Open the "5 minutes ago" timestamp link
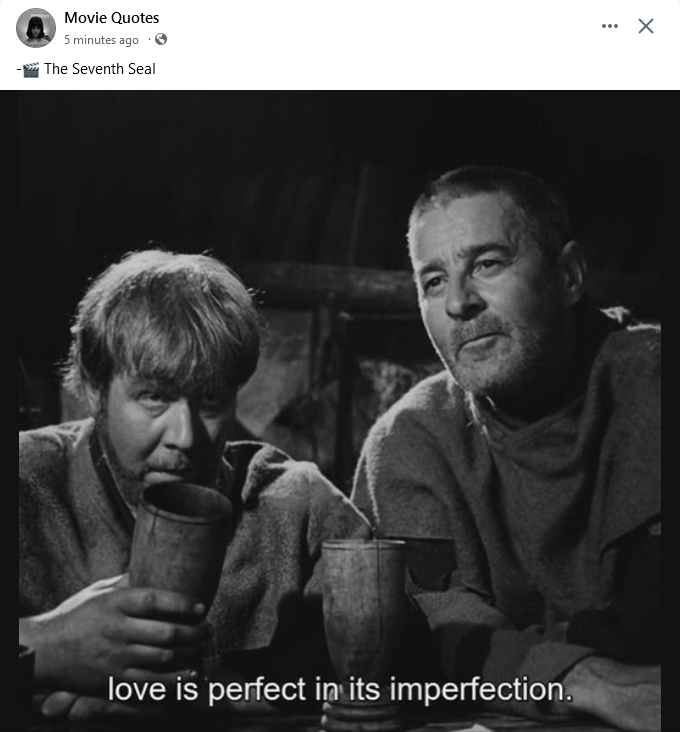 [x=101, y=40]
